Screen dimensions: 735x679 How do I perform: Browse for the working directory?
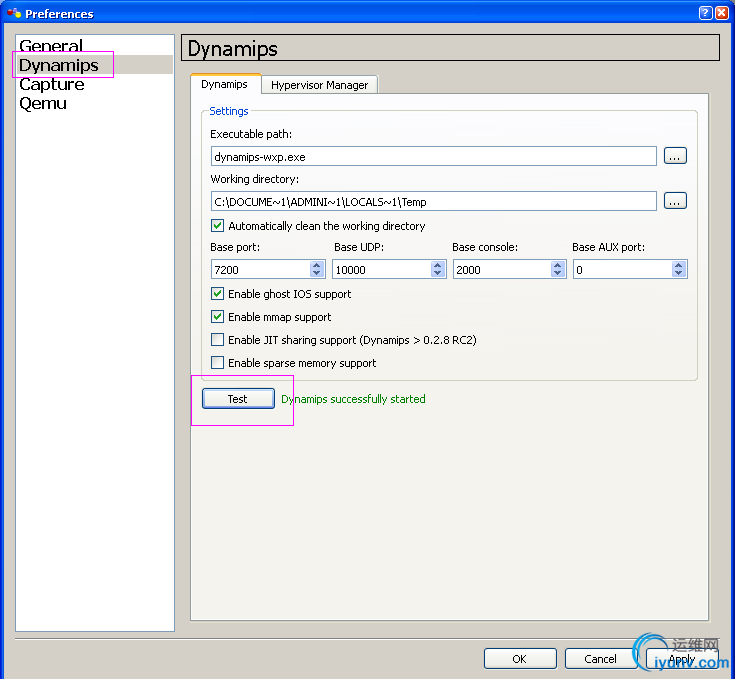(675, 201)
